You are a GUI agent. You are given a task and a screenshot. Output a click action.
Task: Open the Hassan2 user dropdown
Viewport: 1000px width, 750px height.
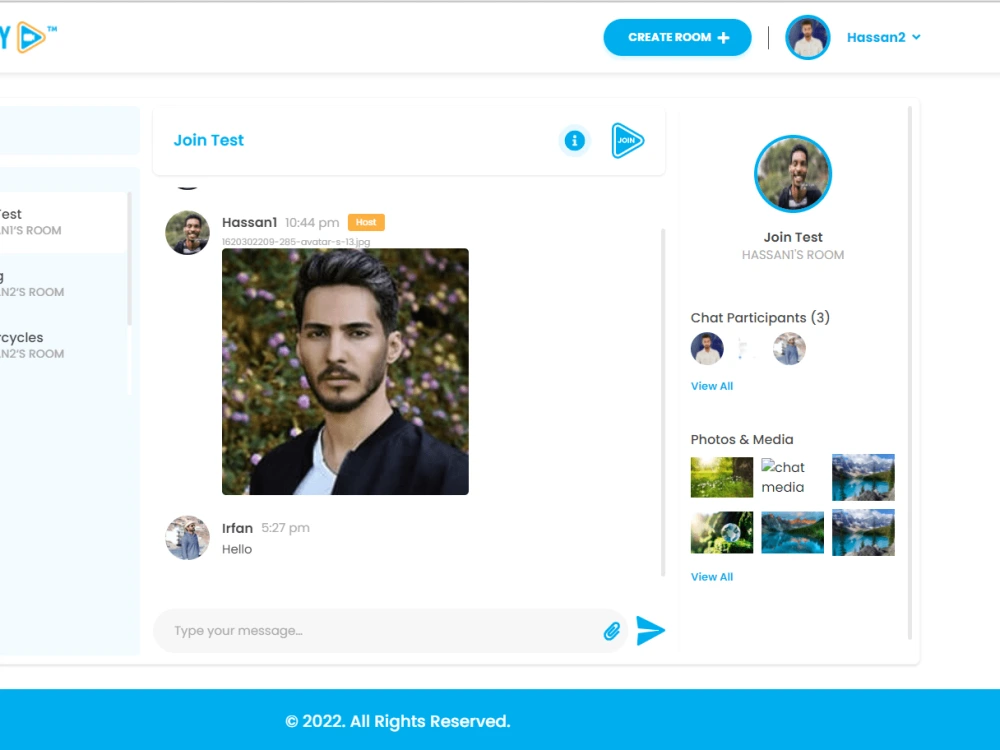tap(883, 37)
